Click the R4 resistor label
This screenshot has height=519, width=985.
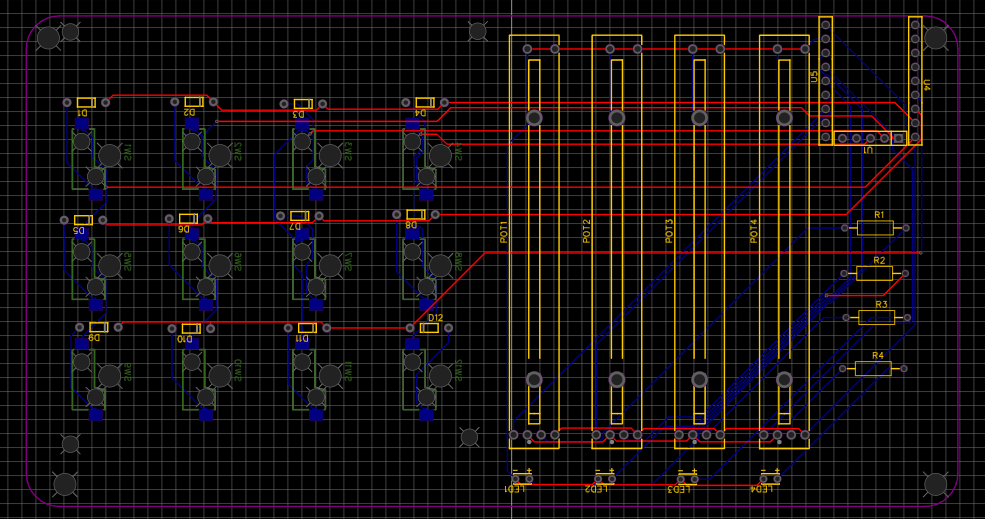point(878,356)
